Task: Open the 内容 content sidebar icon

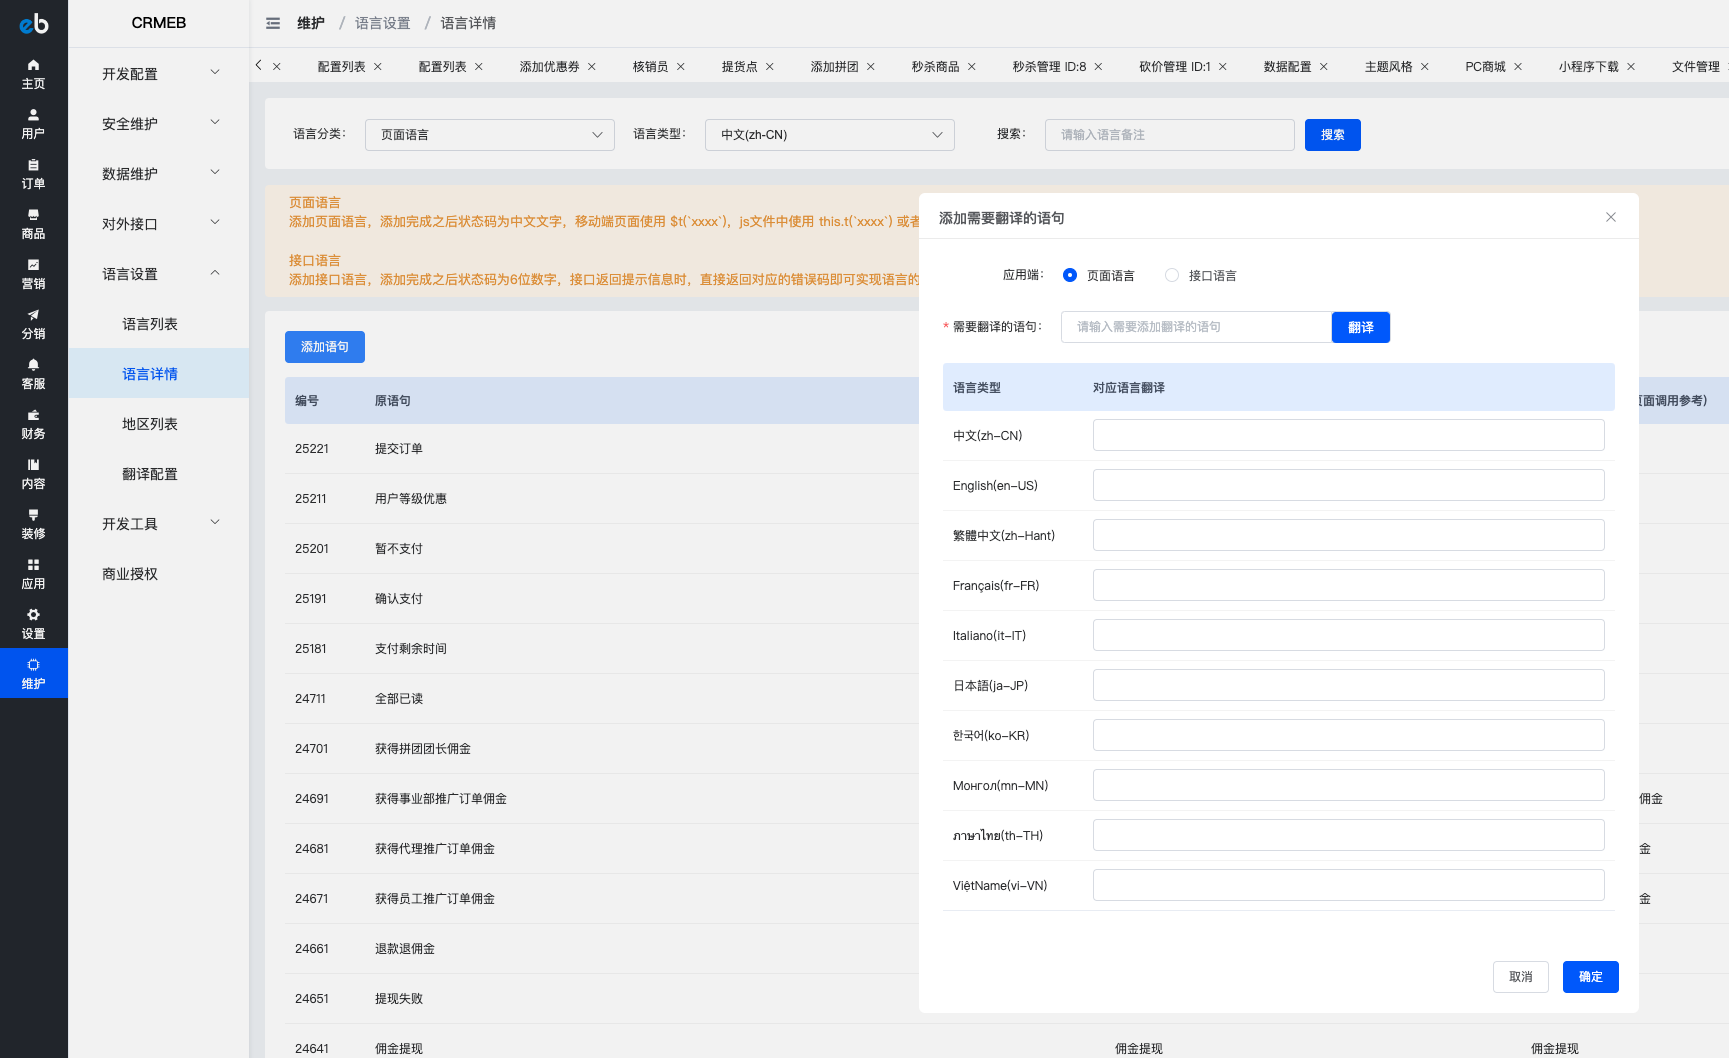Action: 33,473
